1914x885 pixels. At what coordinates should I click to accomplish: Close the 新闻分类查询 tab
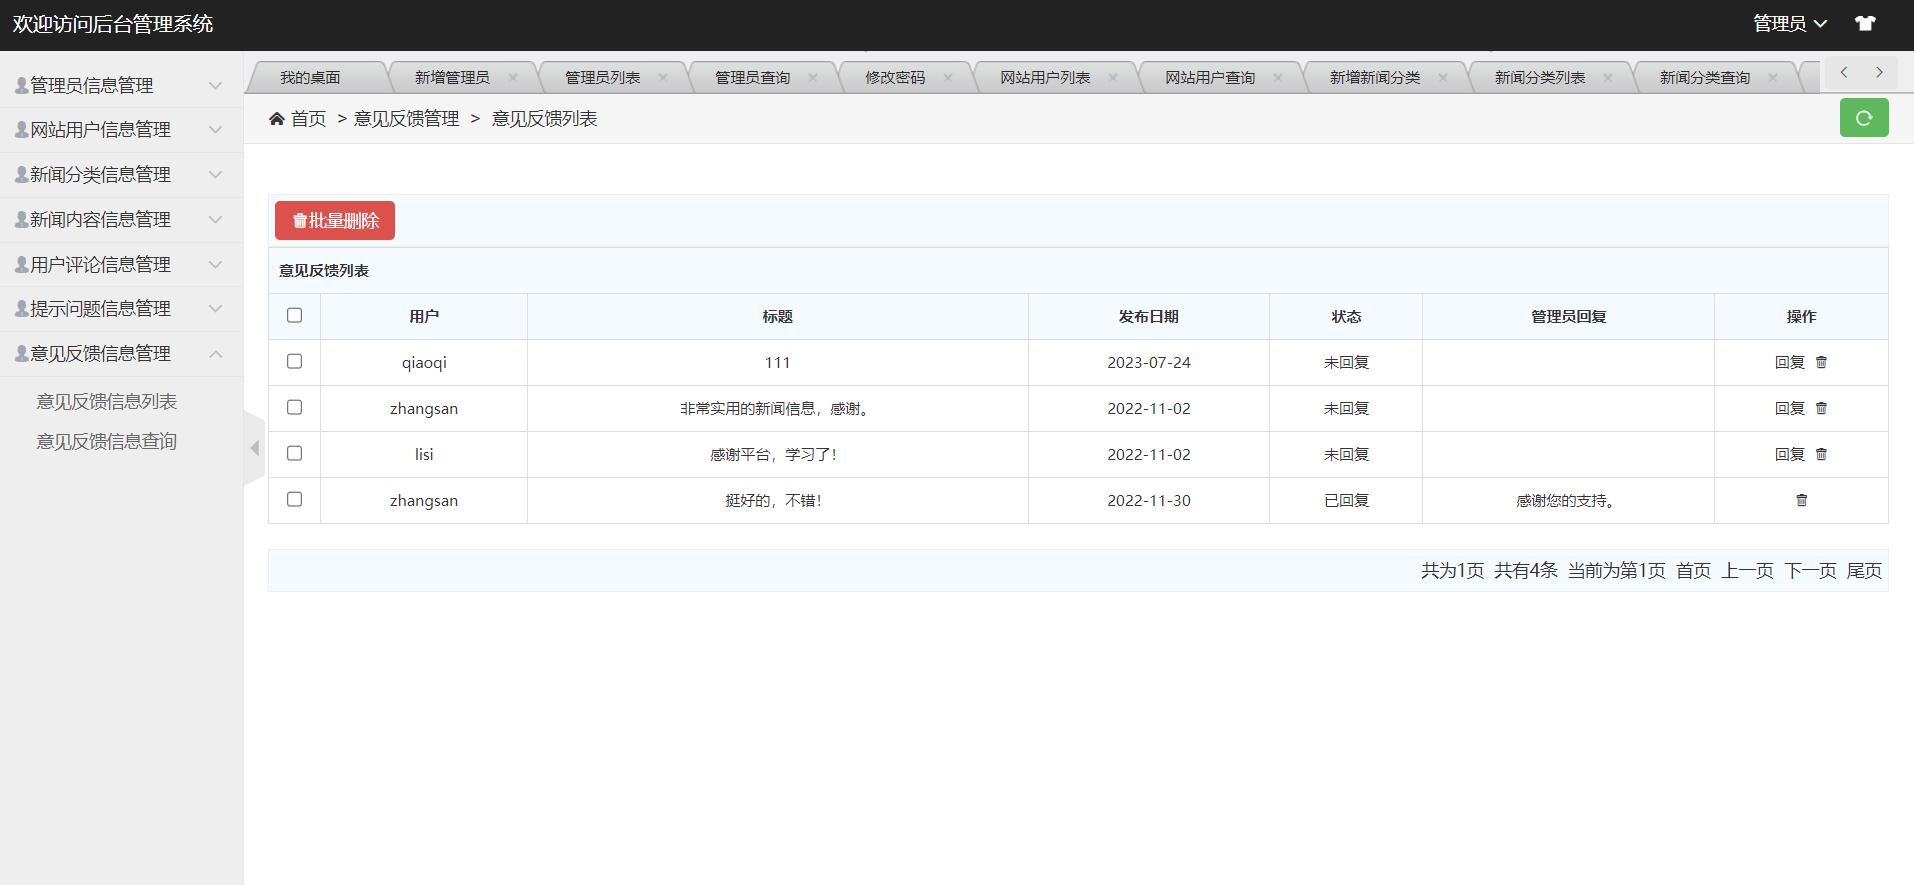click(1773, 77)
